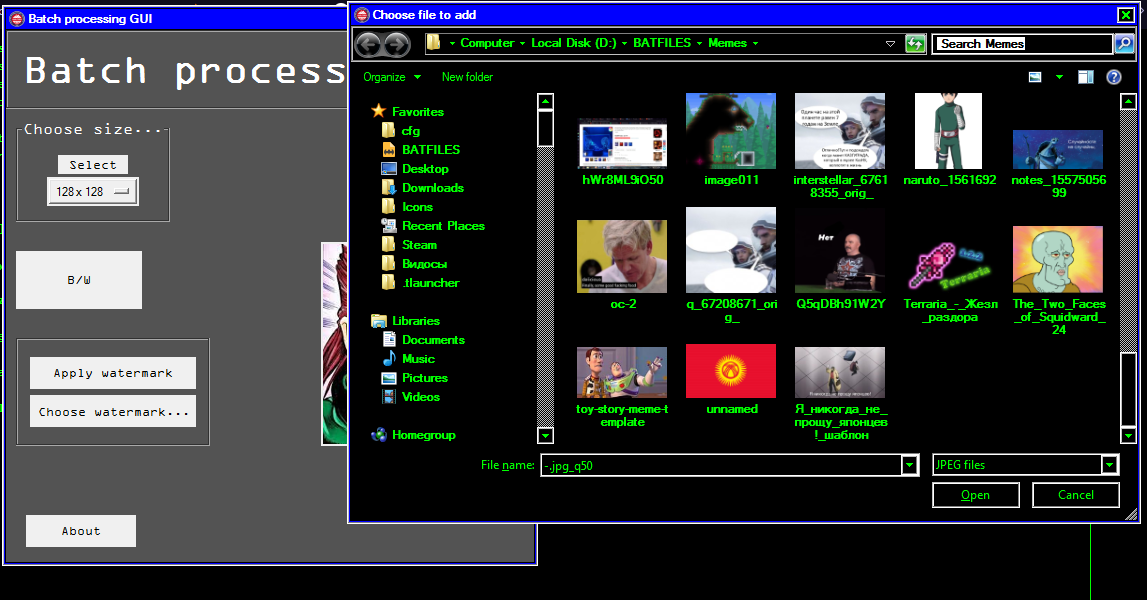Click Local Disk (D:) in address path
Viewport: 1147px width, 600px height.
pos(574,43)
